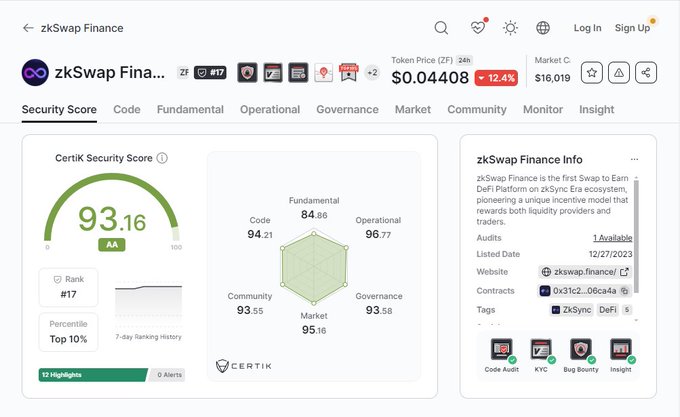
Task: Switch price period with 24h selector
Action: pos(464,60)
